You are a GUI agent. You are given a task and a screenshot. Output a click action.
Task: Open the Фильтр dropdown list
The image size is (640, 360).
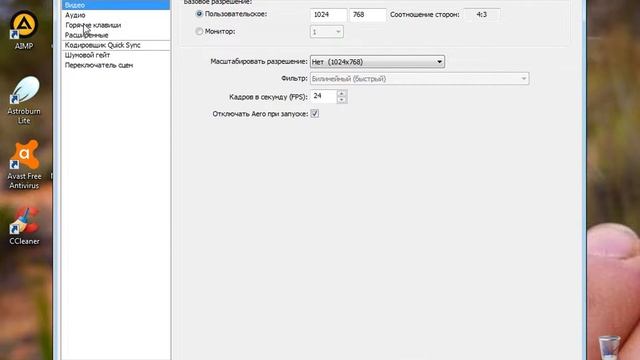[x=419, y=79]
